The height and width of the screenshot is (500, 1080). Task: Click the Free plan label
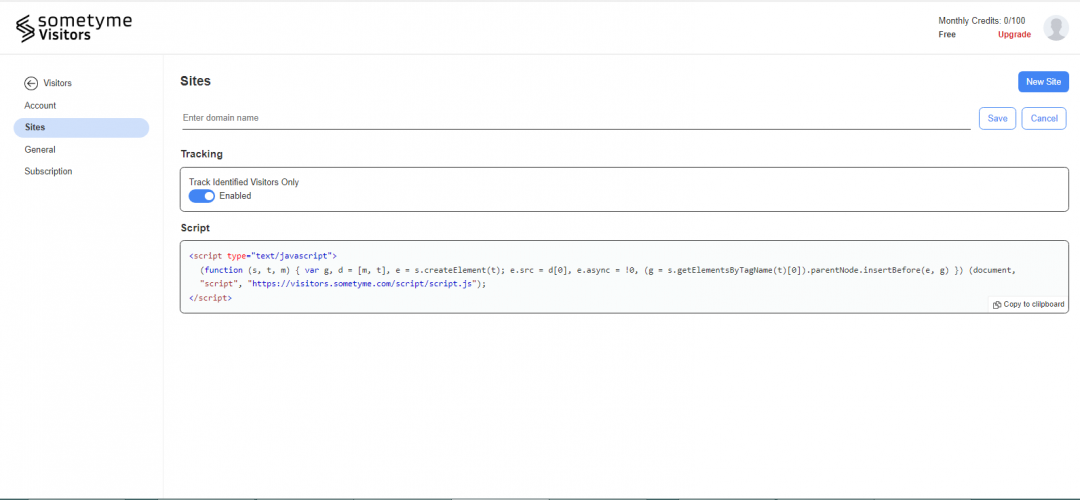click(947, 34)
